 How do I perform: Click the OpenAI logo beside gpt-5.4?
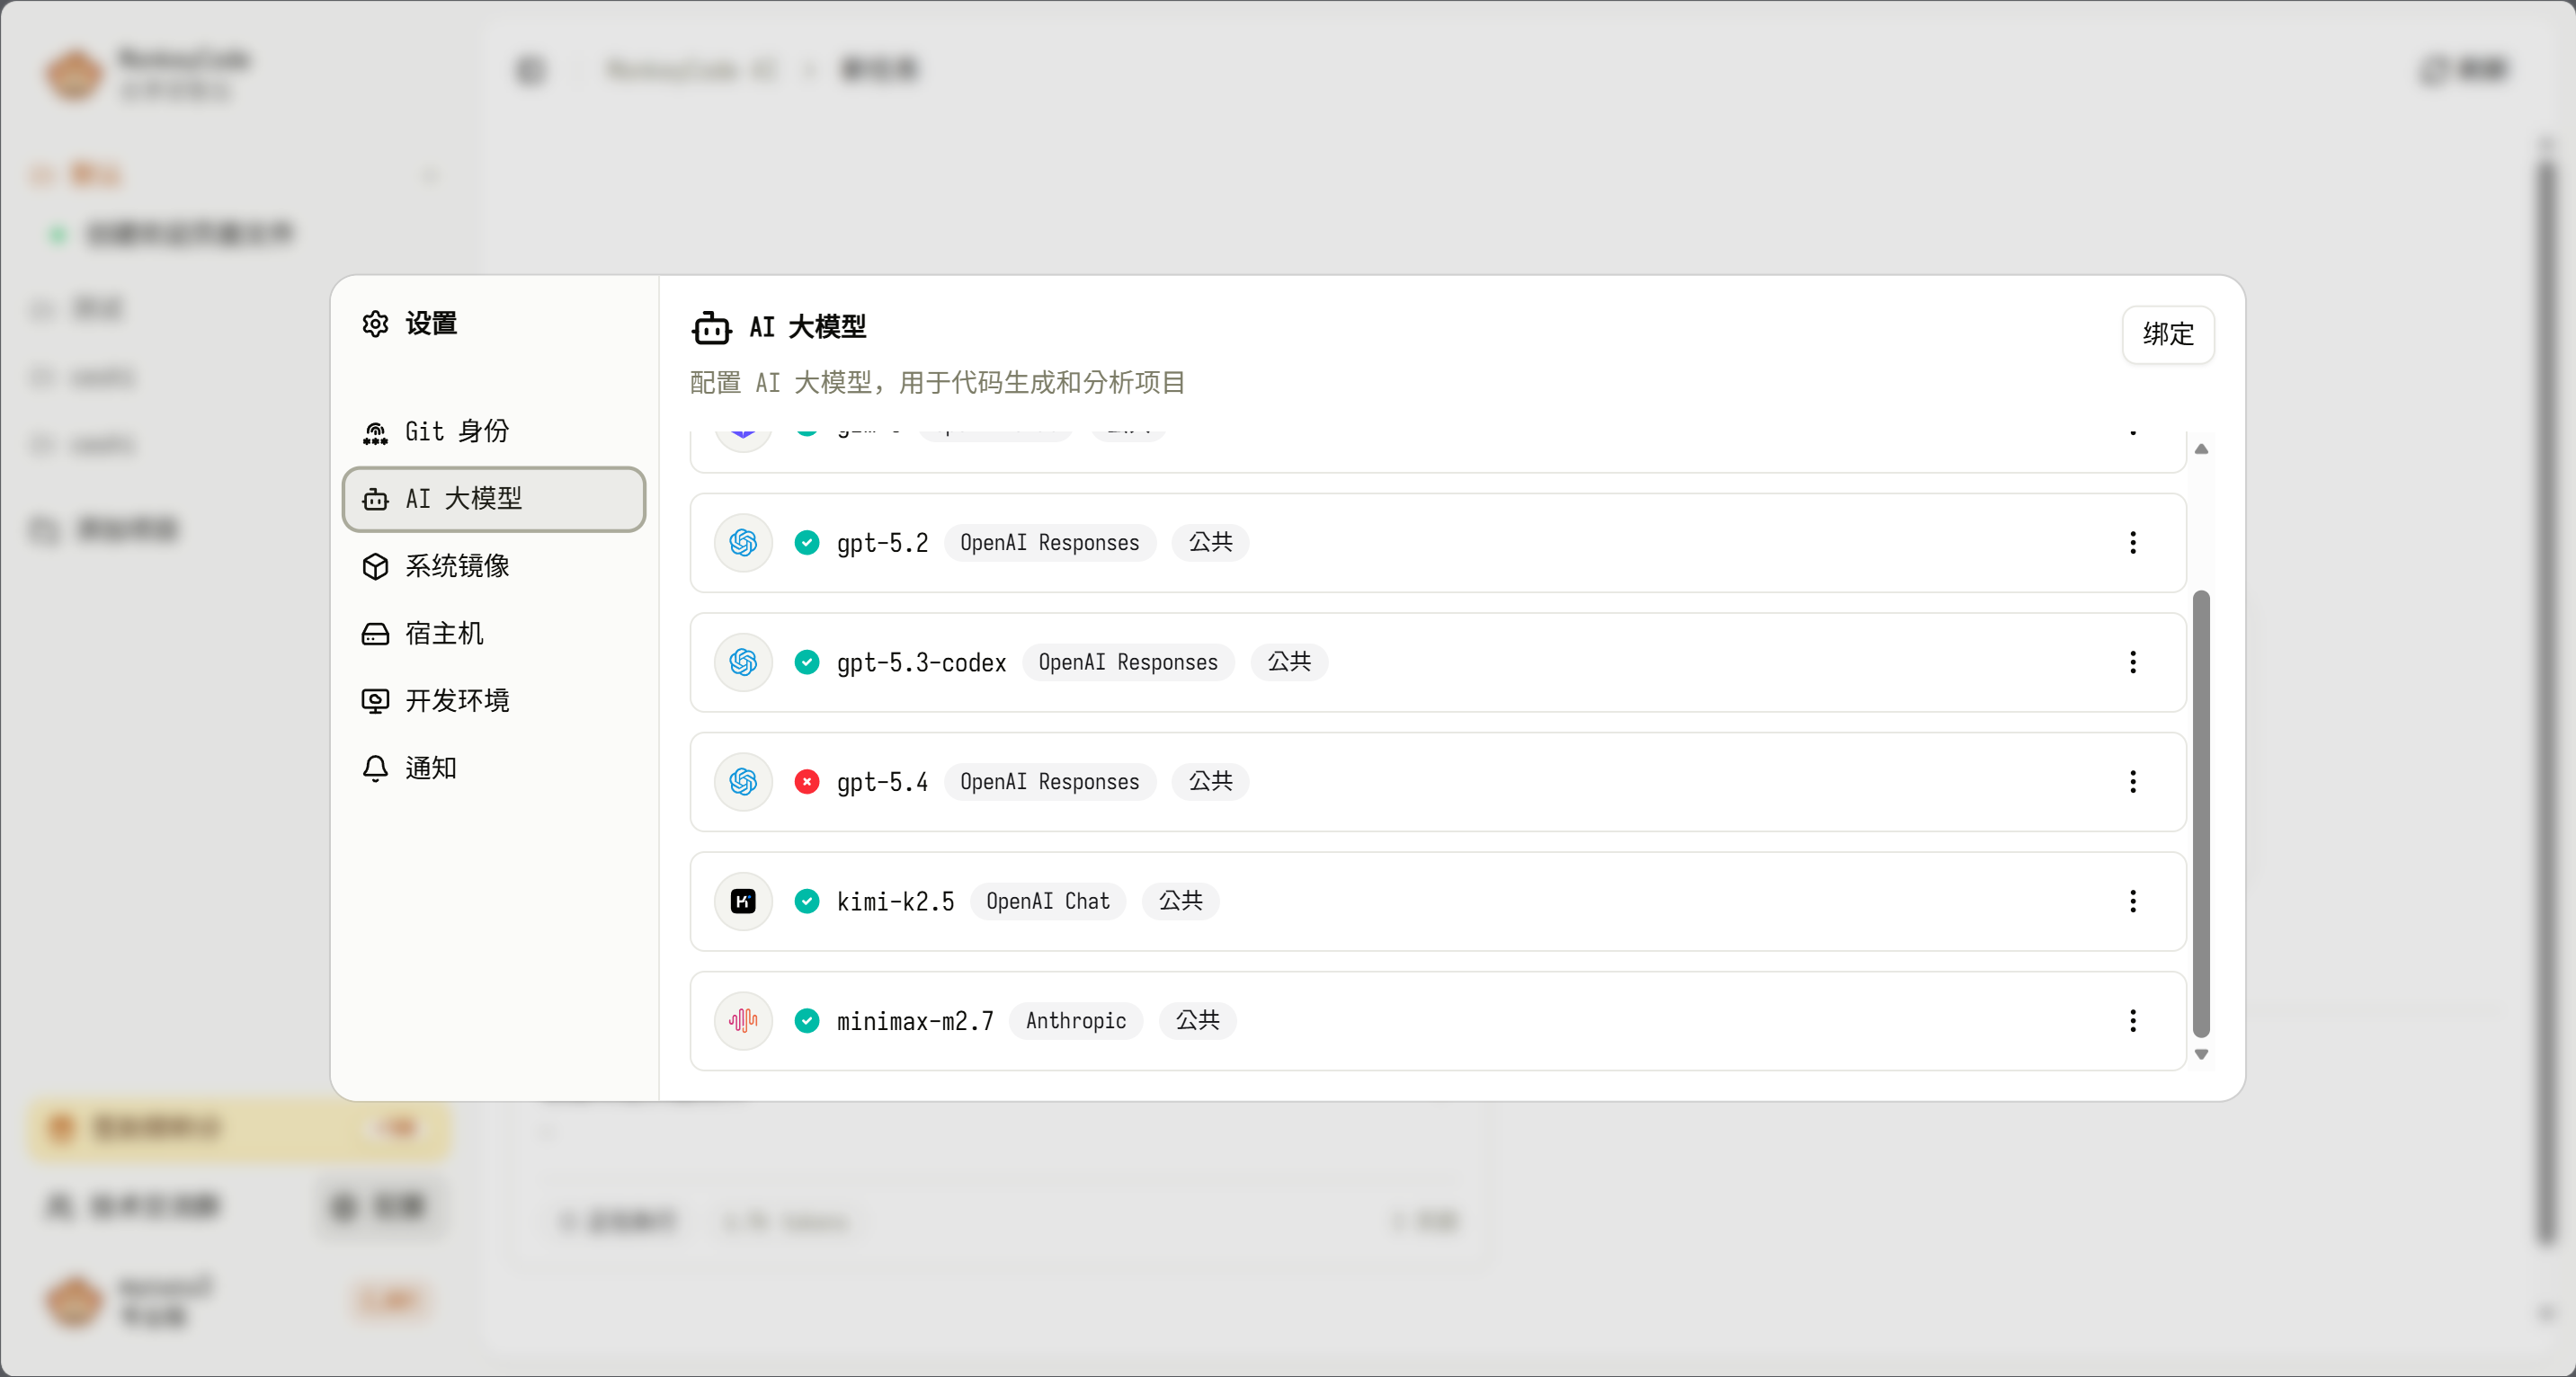click(743, 781)
